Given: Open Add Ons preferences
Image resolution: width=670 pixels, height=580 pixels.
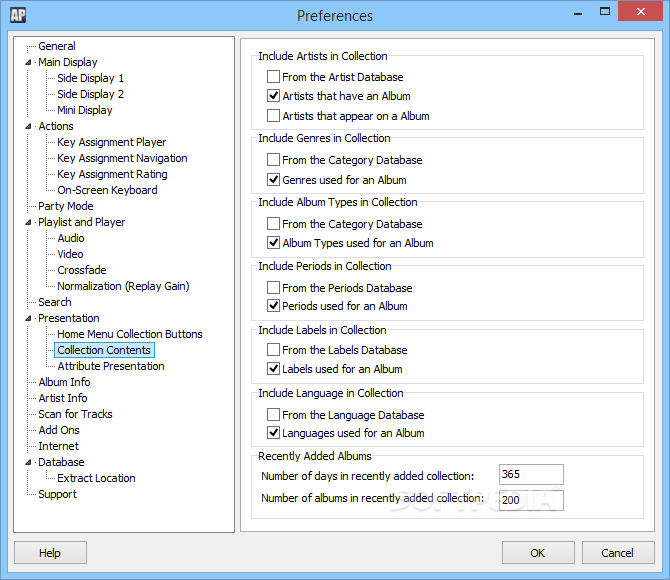Looking at the screenshot, I should point(59,430).
